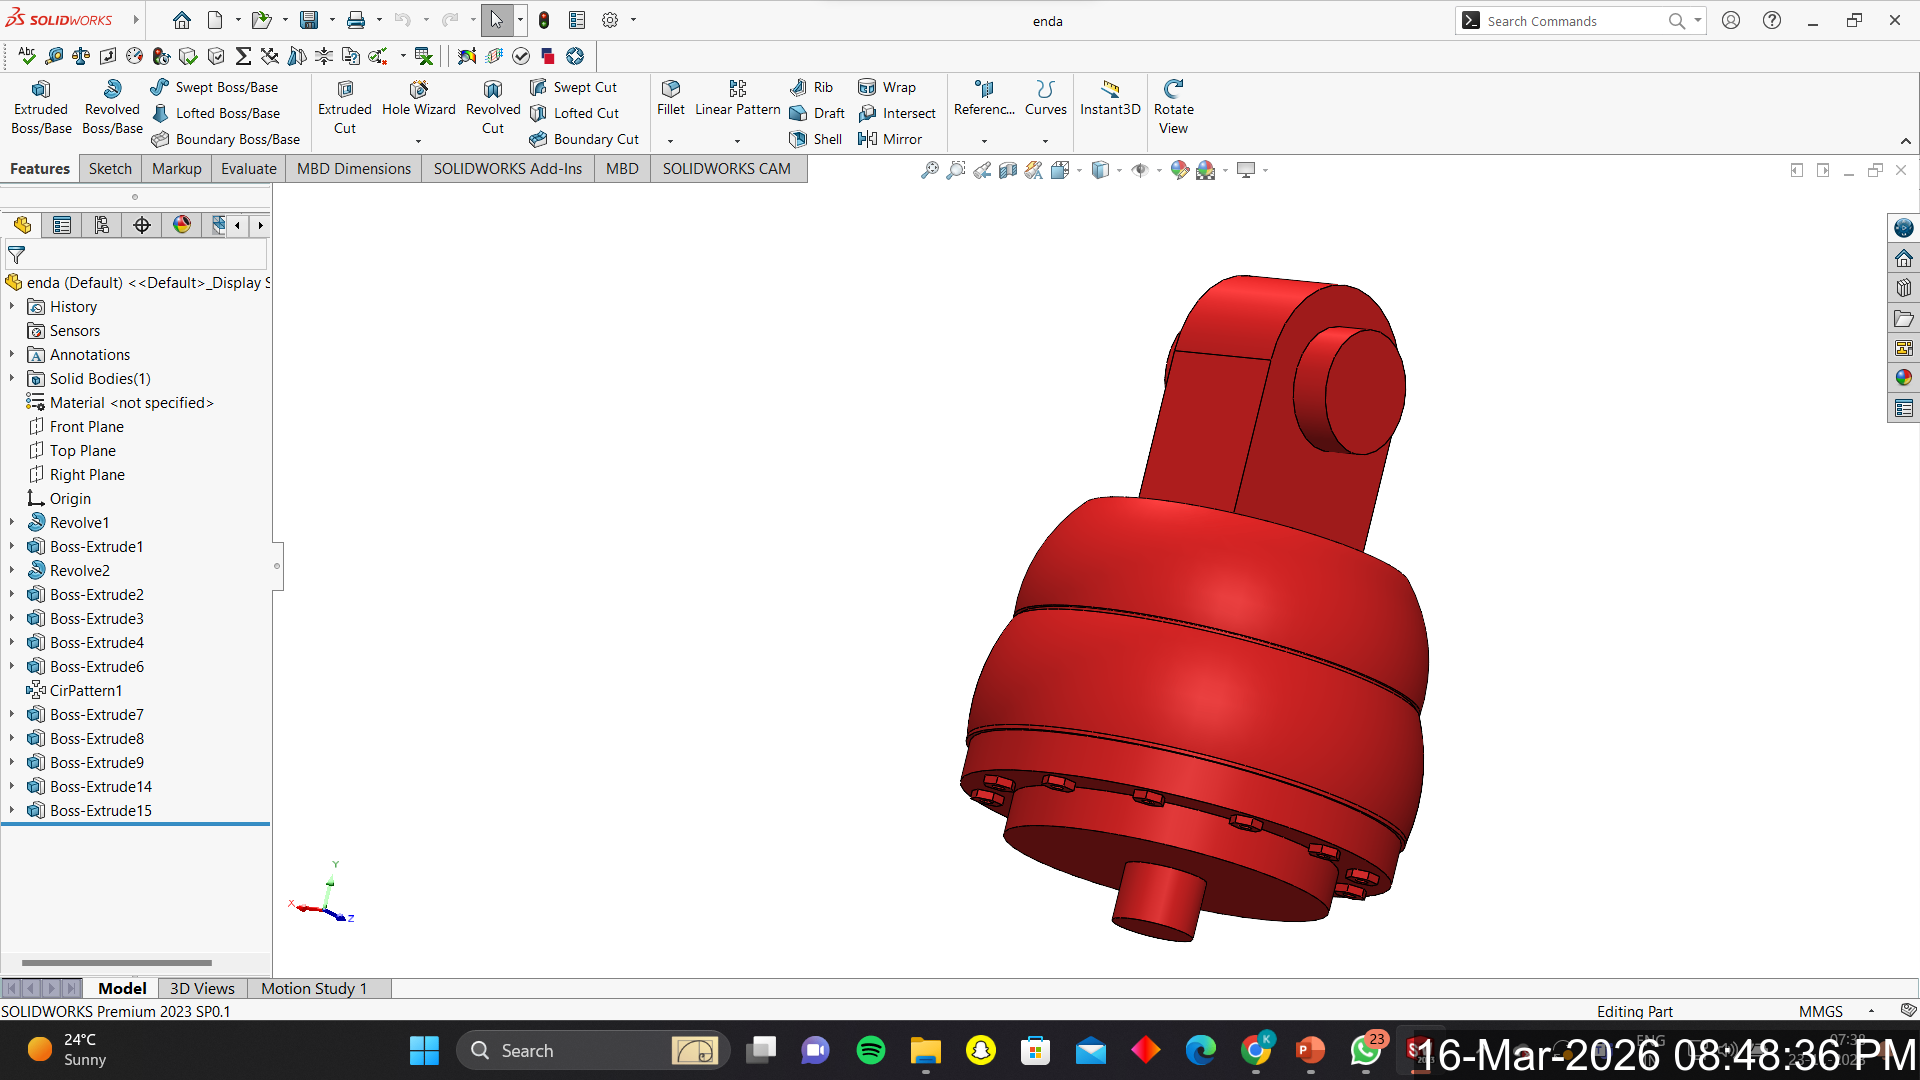Viewport: 1920px width, 1080px height.
Task: Open the Reference Geometry dropdown arrow
Action: 984,141
